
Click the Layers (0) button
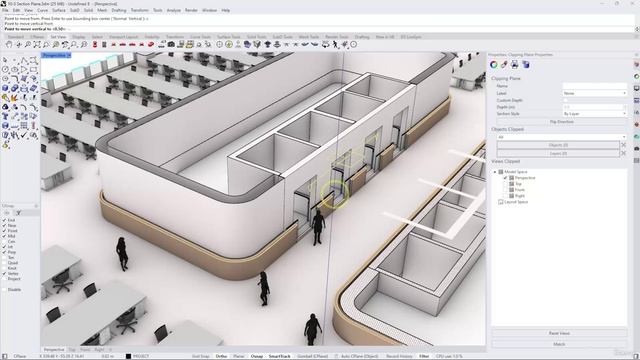(558, 153)
